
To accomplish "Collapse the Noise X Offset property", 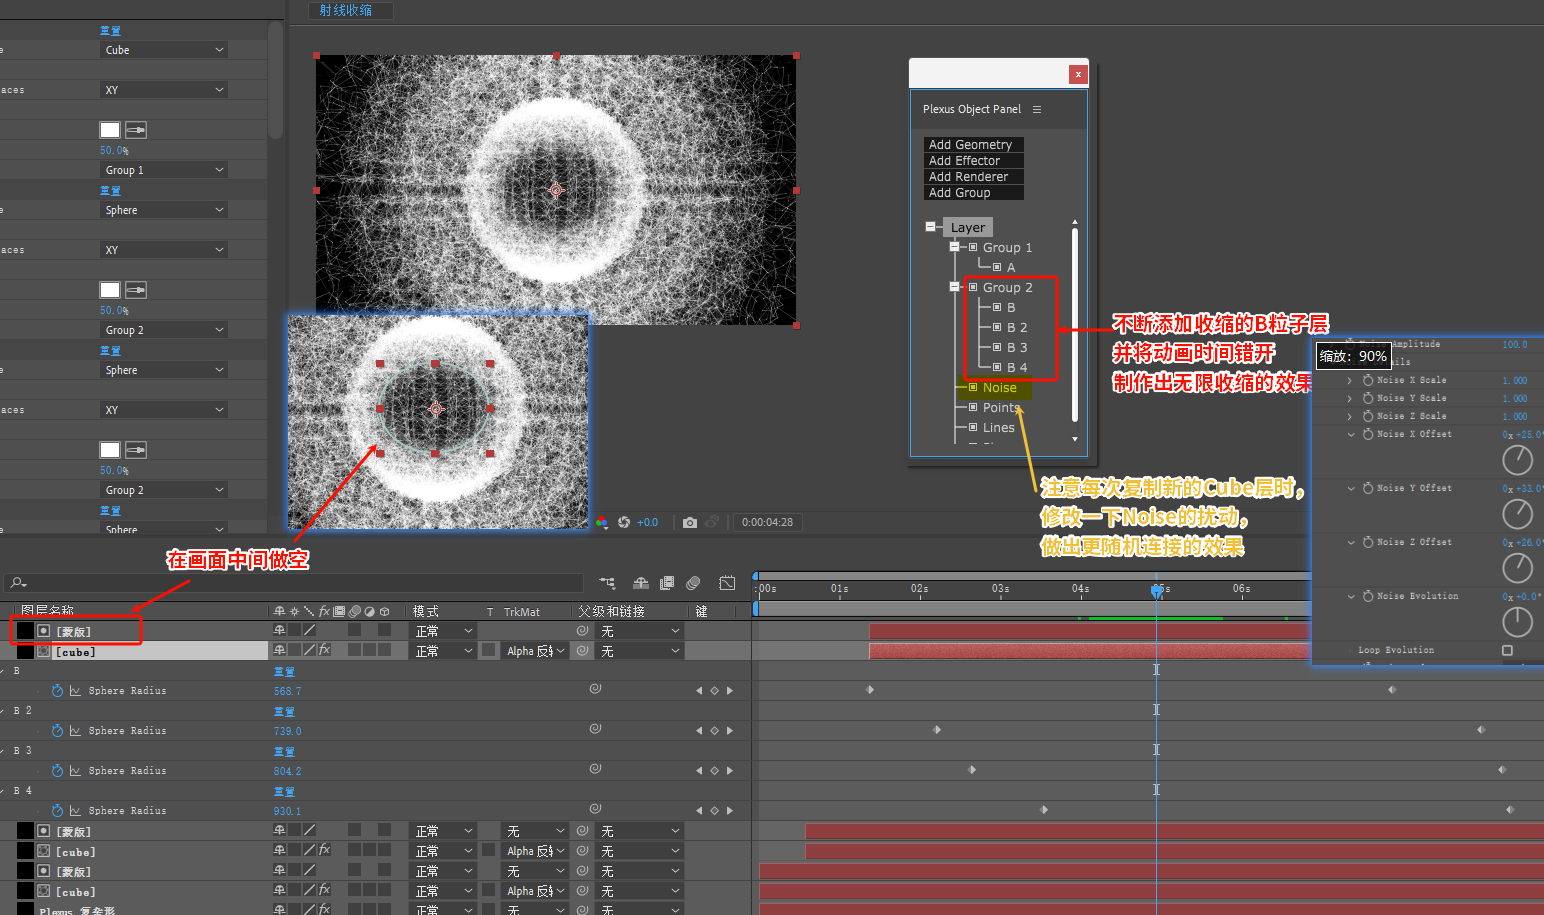I will point(1351,434).
